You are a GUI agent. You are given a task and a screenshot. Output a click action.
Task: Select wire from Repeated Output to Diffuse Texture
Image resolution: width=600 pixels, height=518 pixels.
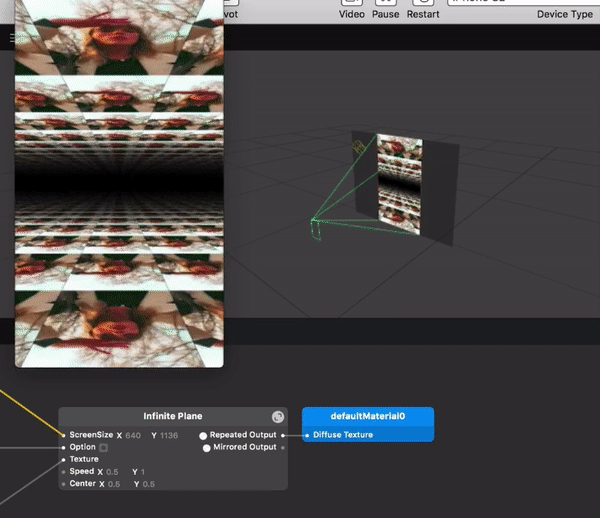click(295, 435)
